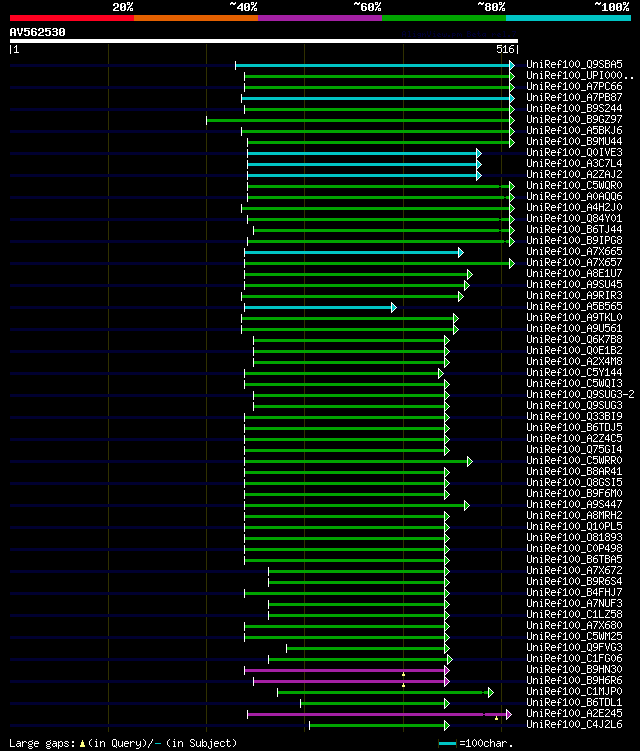This screenshot has height=751, width=640.
Task: Click the arrowhead ending the A7X665 alignment
Action: pos(461,252)
